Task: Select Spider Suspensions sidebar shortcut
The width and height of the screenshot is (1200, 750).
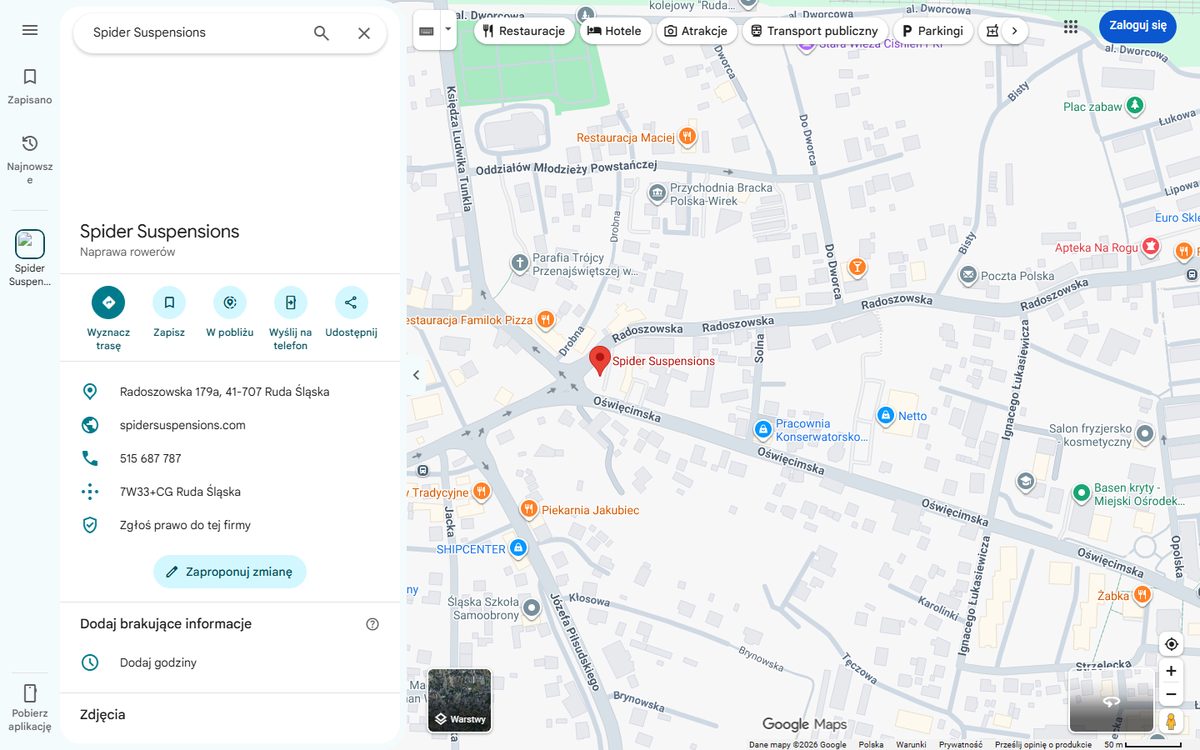Action: click(30, 258)
